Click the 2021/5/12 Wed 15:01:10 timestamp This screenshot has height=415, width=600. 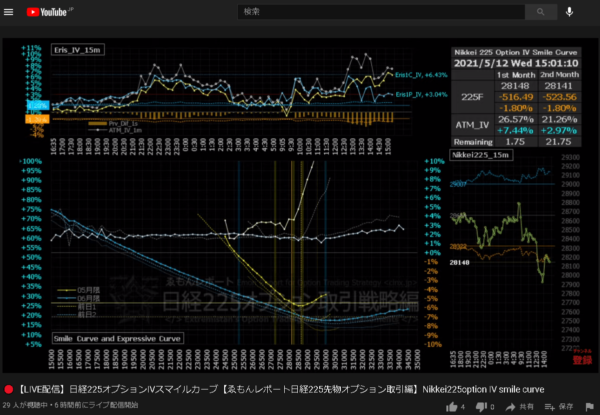pyautogui.click(x=516, y=63)
